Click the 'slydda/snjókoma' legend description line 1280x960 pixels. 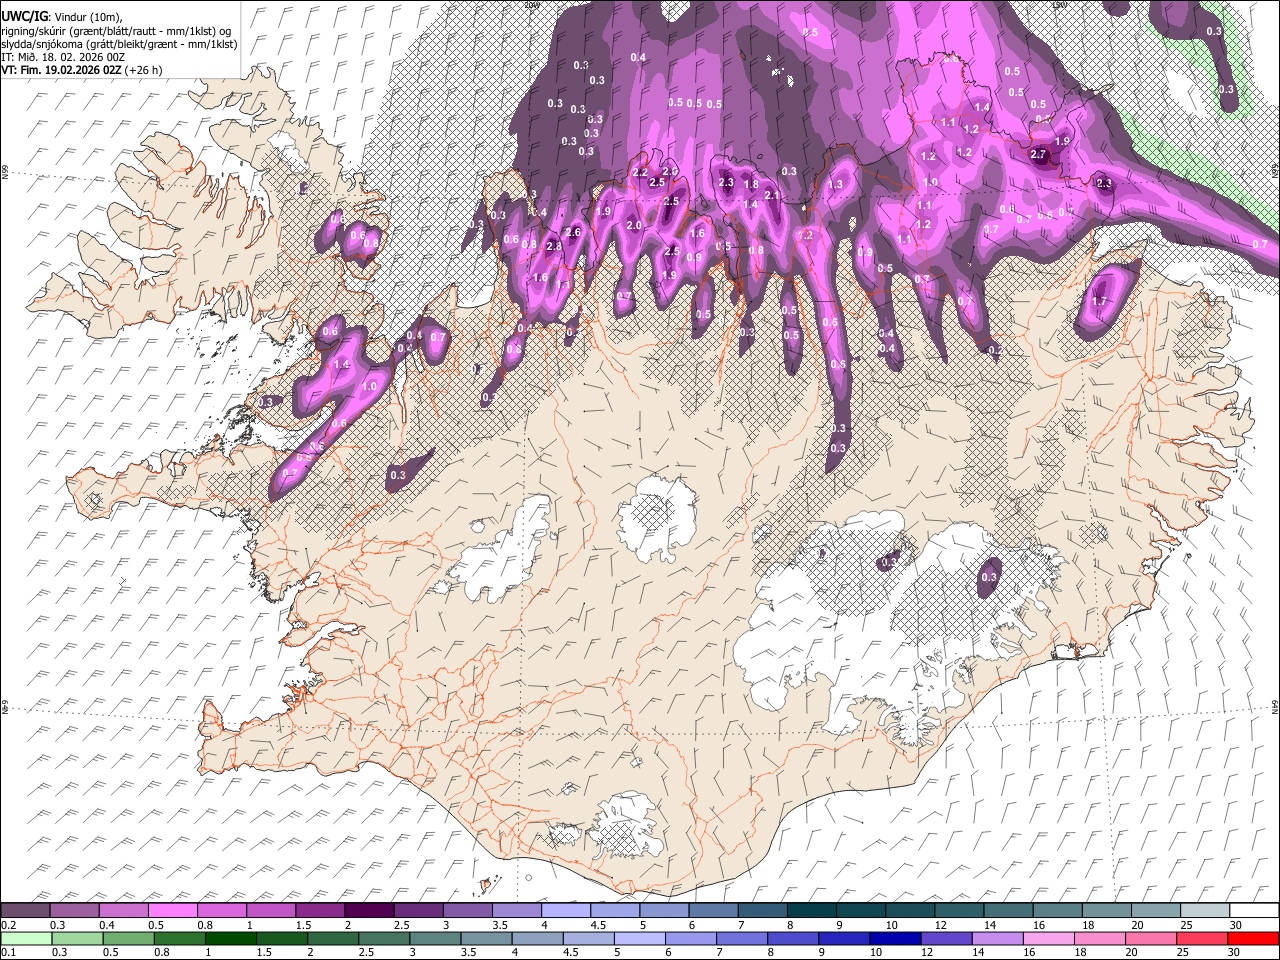tap(119, 44)
